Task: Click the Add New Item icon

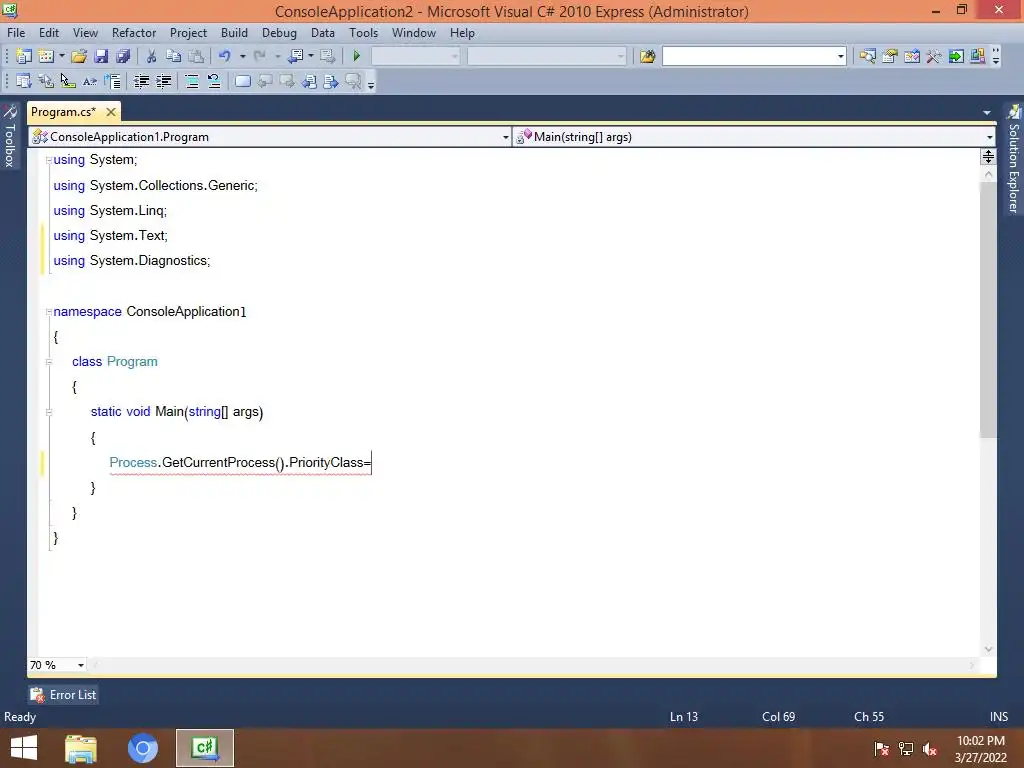Action: pos(46,56)
